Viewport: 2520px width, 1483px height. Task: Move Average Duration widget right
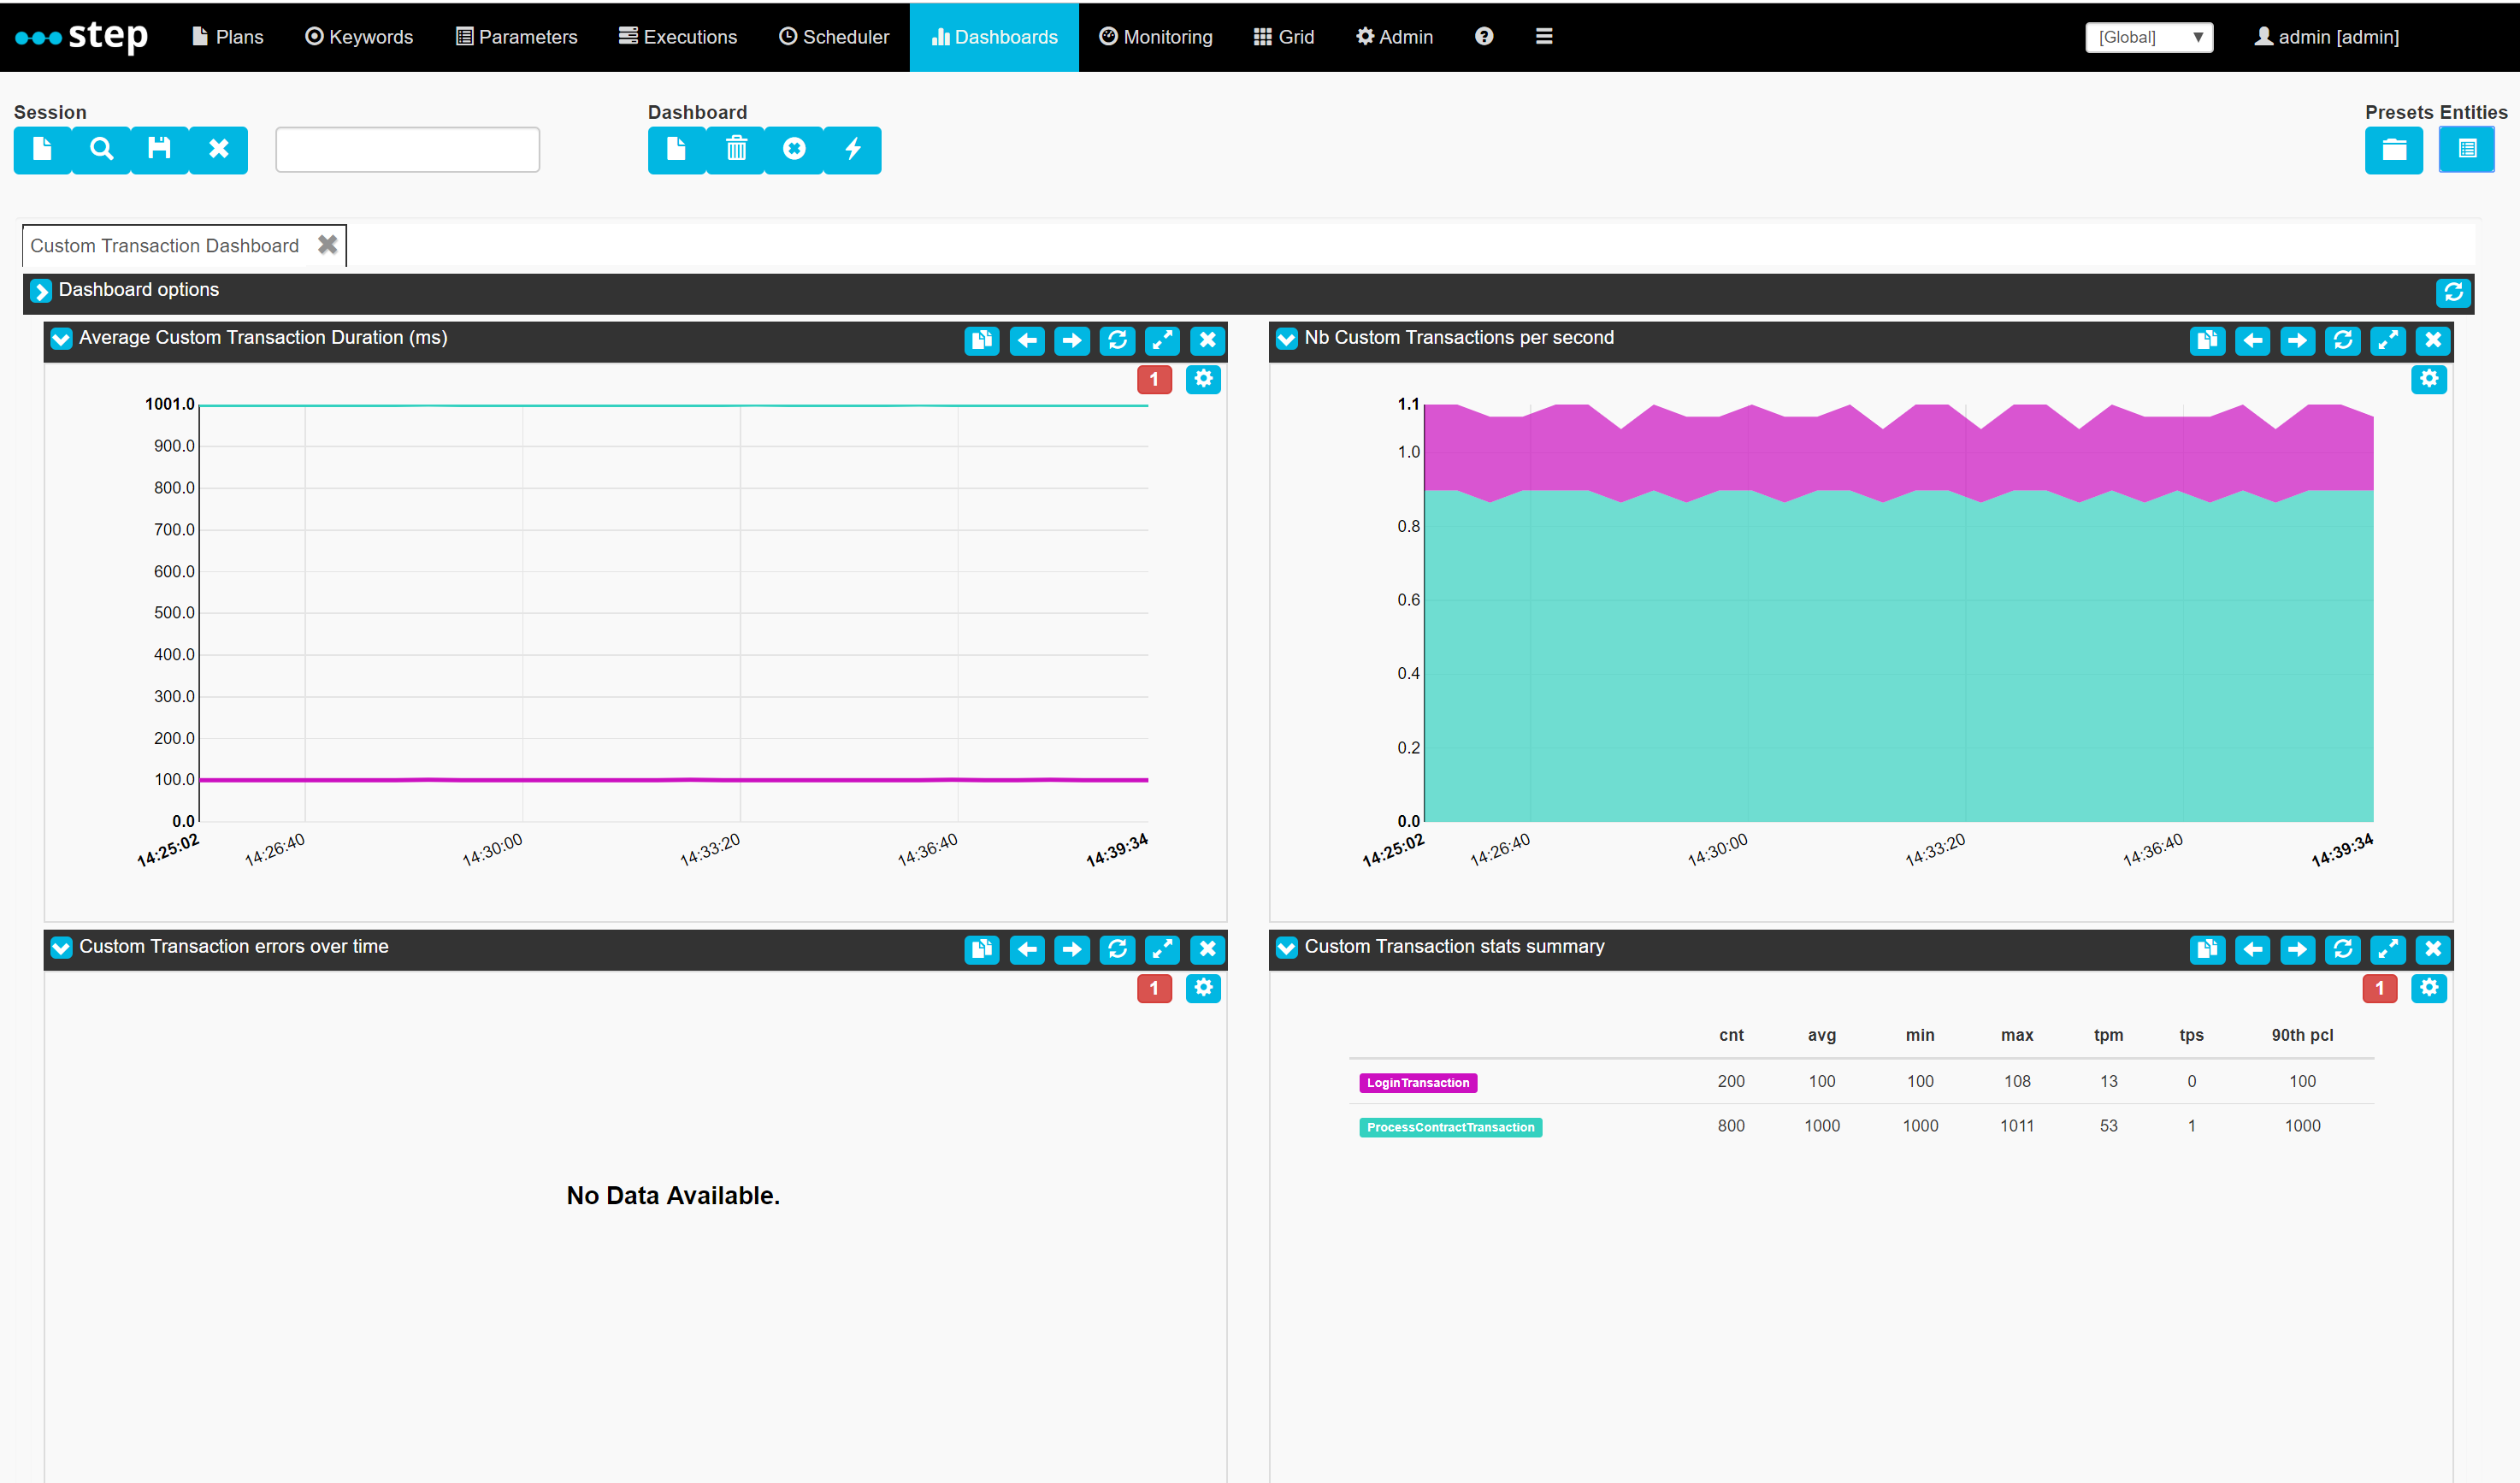pyautogui.click(x=1072, y=341)
